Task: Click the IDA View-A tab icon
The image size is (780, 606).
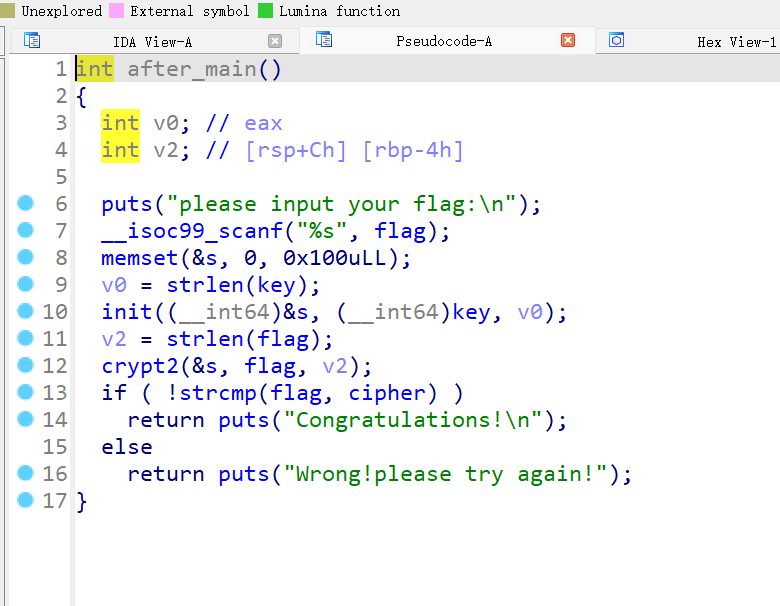Action: tap(32, 40)
